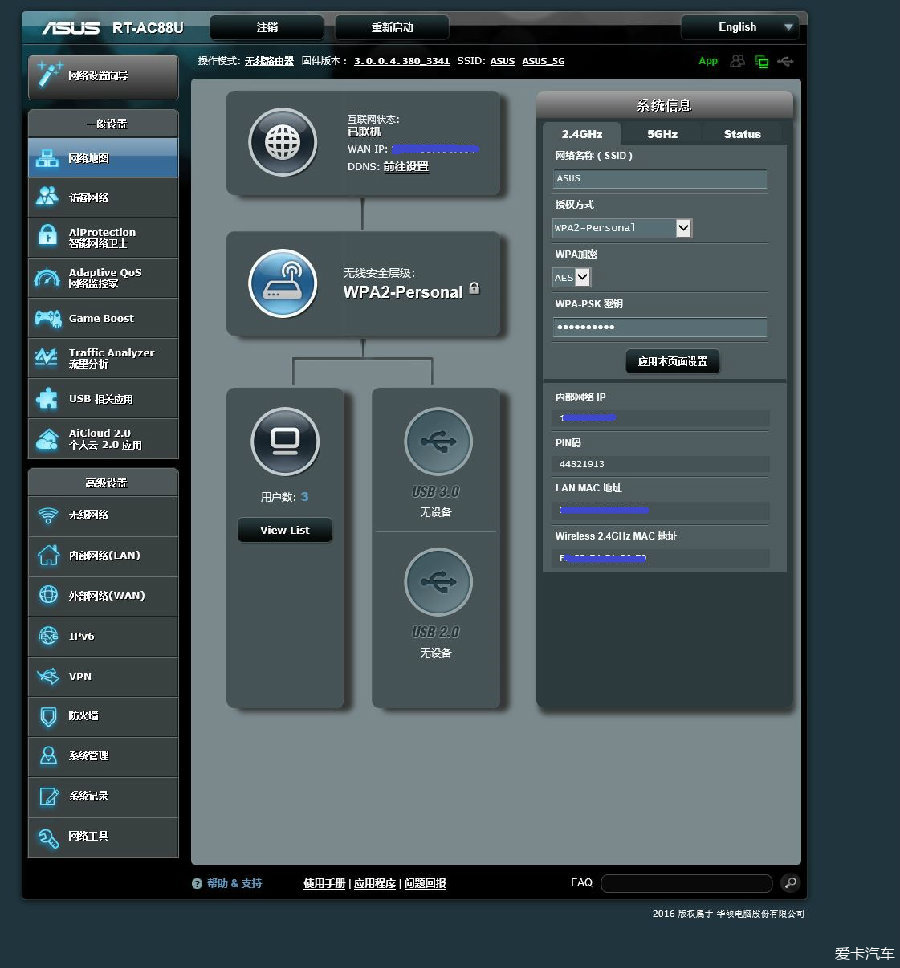Open Wireless settings via the Wi-Fi icon
Image resolution: width=900 pixels, height=968 pixels.
click(48, 515)
